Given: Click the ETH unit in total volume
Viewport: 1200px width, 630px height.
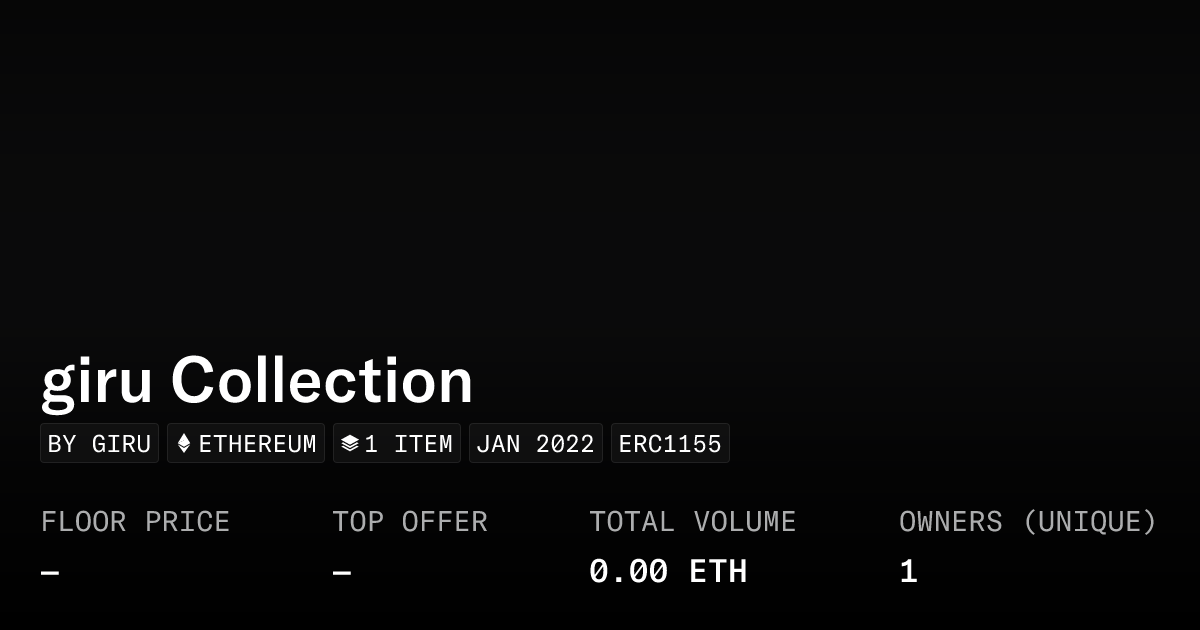Looking at the screenshot, I should [718, 572].
